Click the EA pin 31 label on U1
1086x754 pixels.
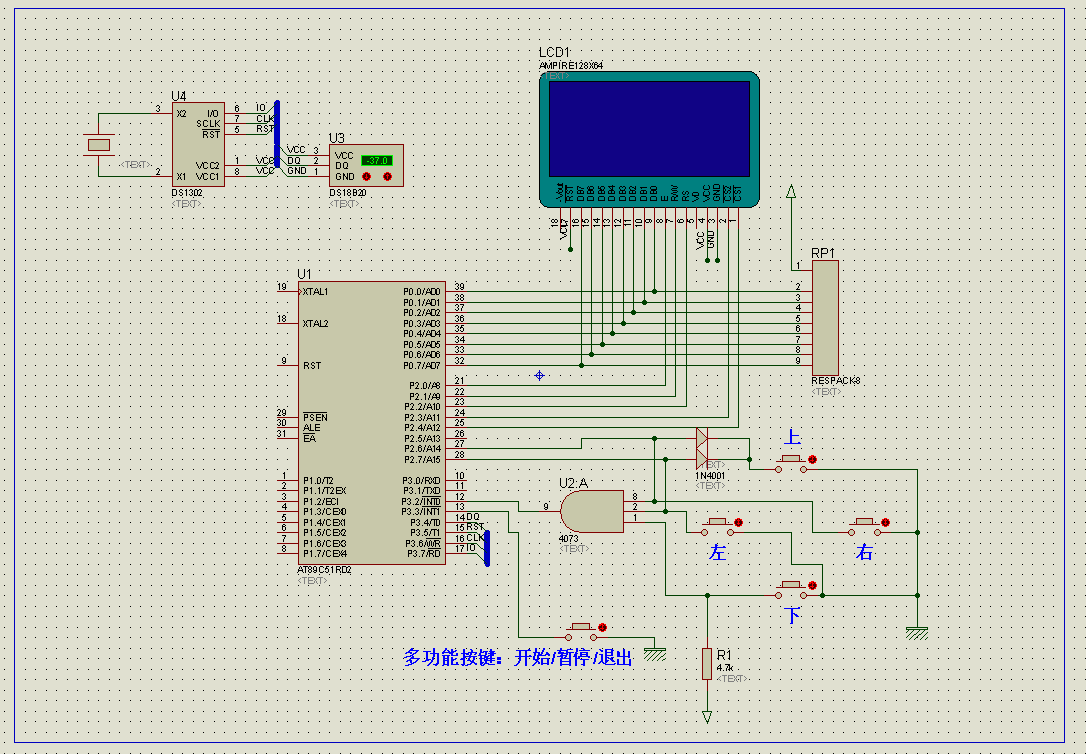(x=310, y=438)
